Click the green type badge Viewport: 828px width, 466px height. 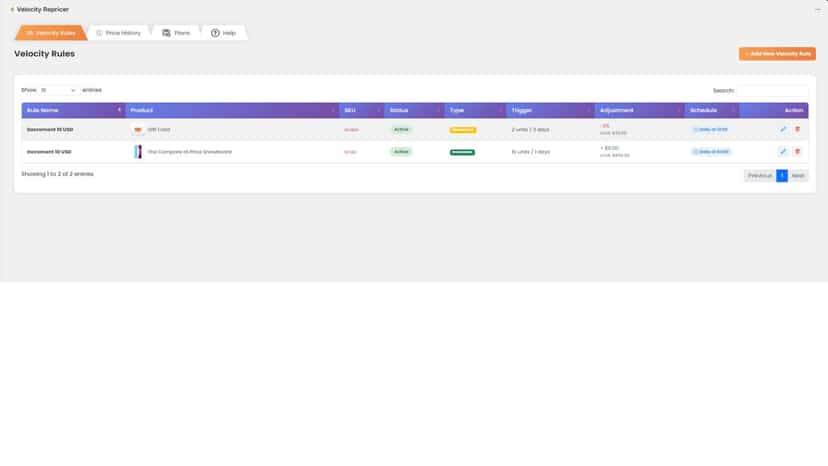(462, 152)
